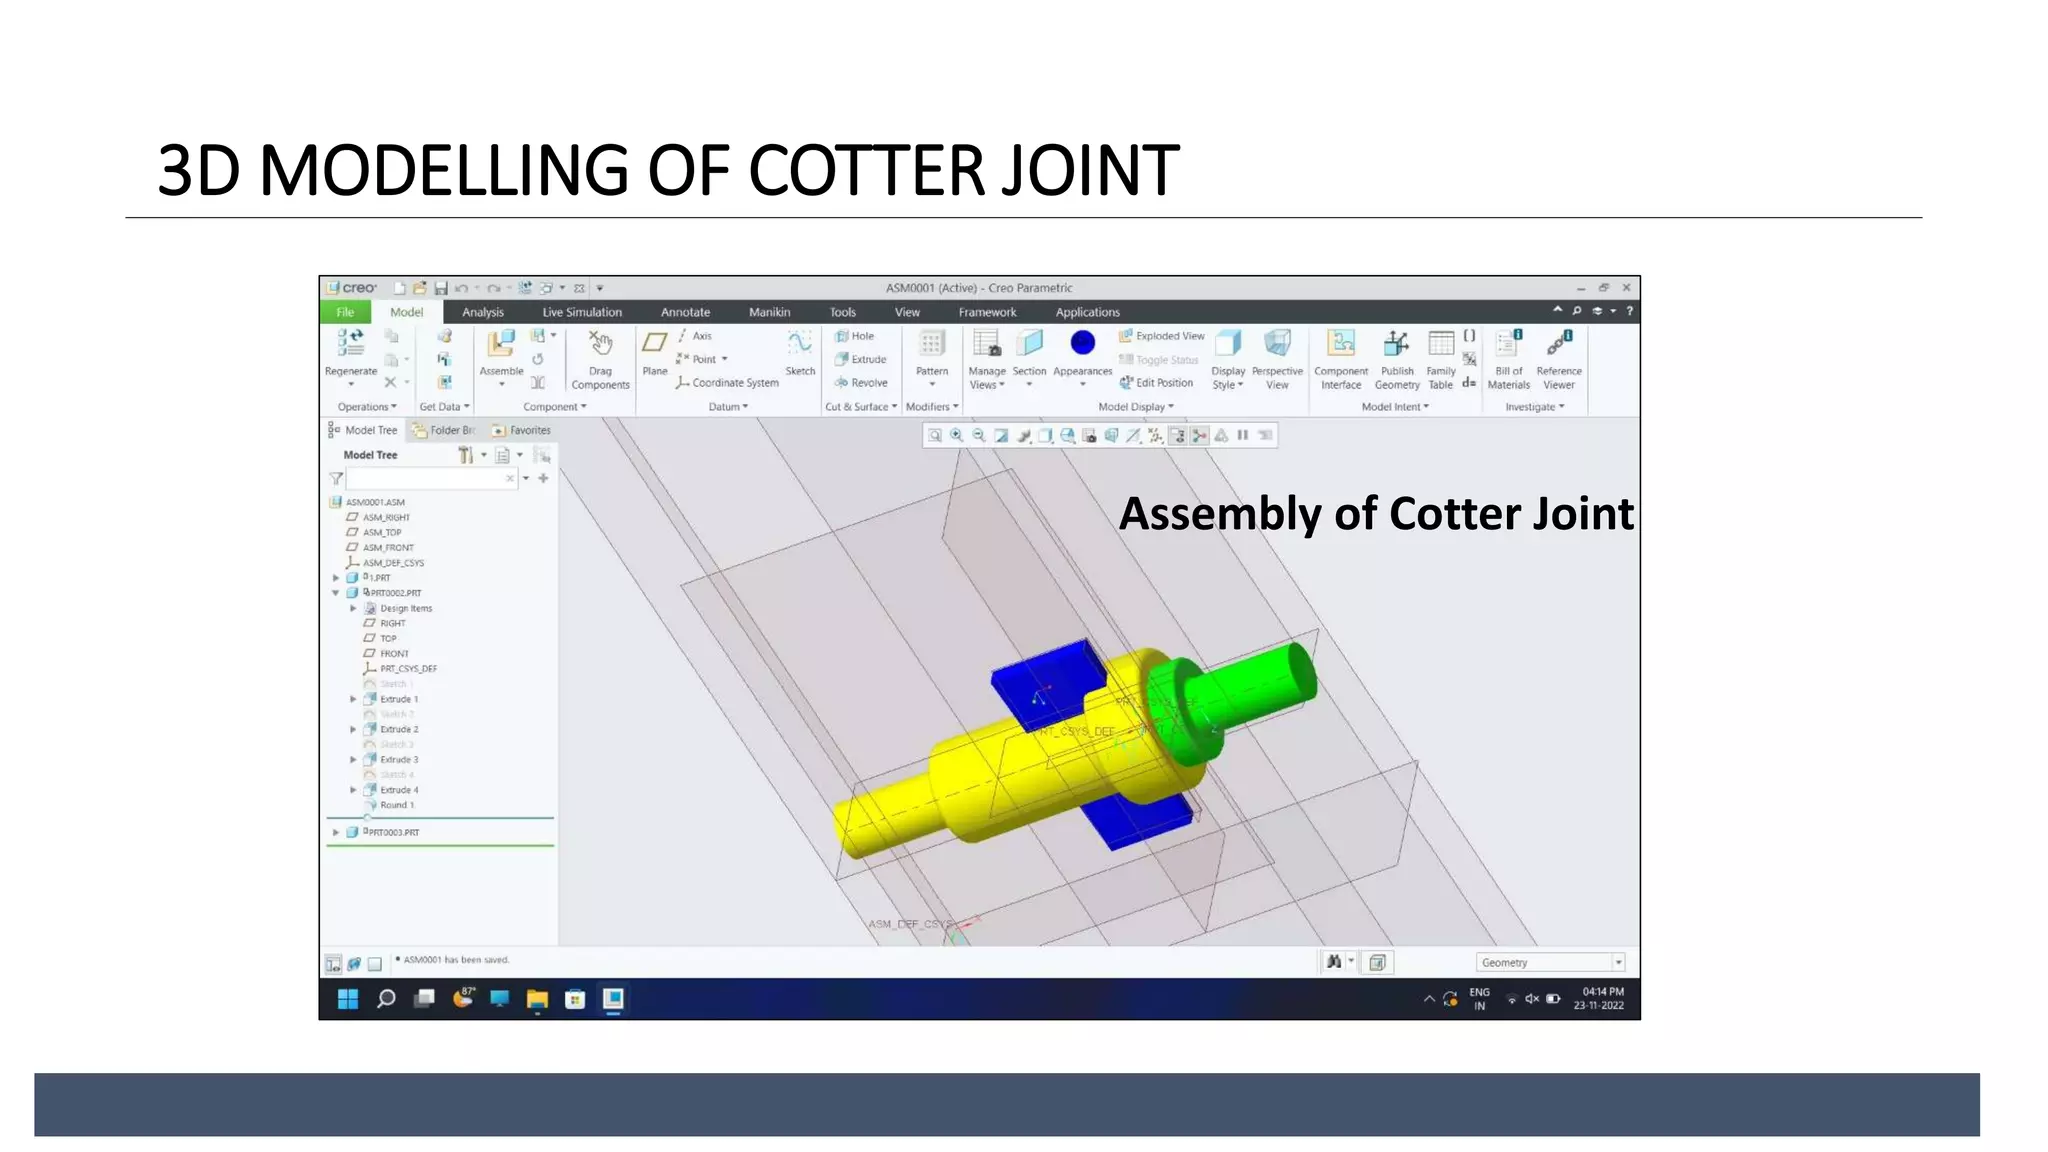
Task: Click the Regenerate icon
Action: (x=350, y=344)
